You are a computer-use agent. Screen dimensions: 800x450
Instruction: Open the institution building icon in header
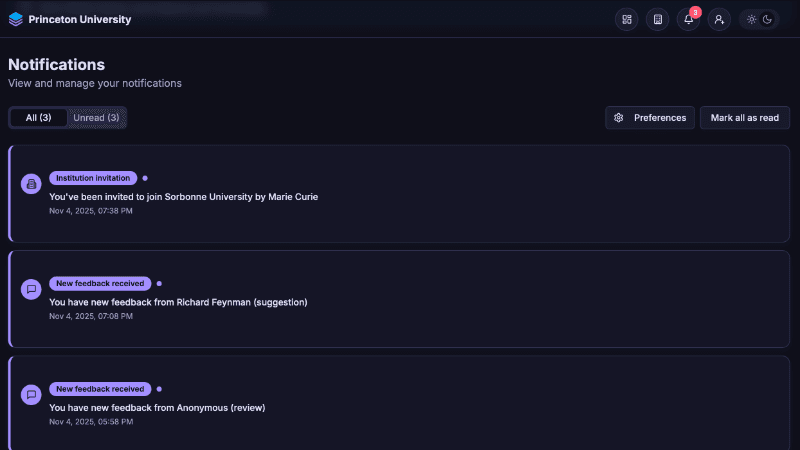coord(658,19)
